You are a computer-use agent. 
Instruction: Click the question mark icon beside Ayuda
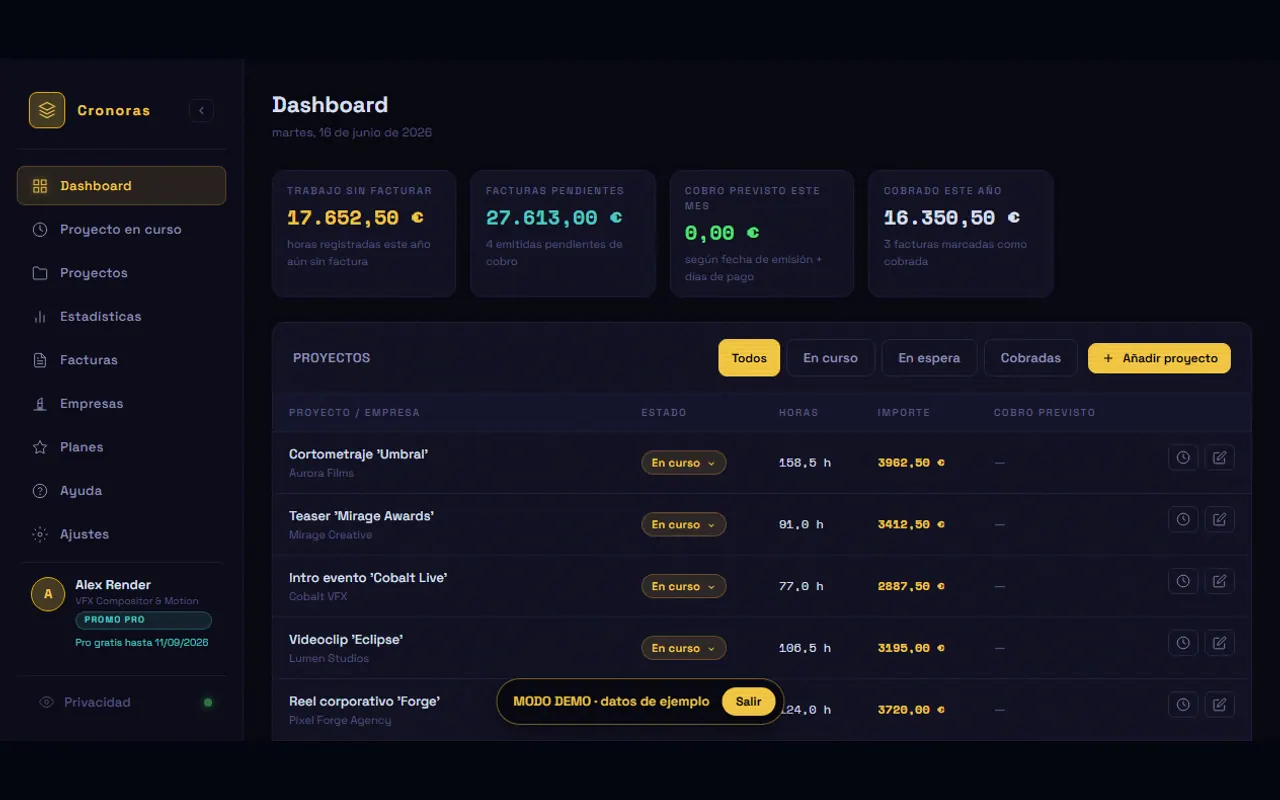pos(40,491)
